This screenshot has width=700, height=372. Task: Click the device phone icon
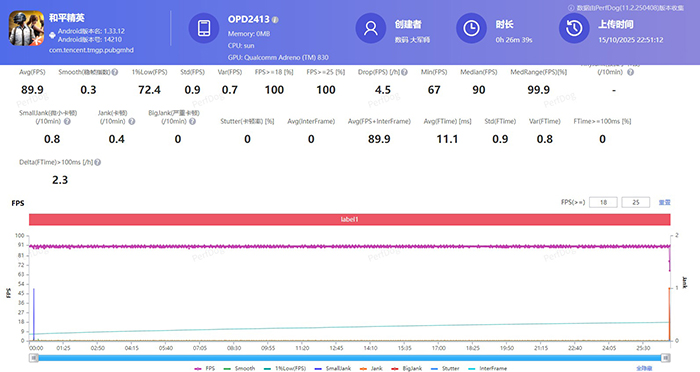(204, 28)
